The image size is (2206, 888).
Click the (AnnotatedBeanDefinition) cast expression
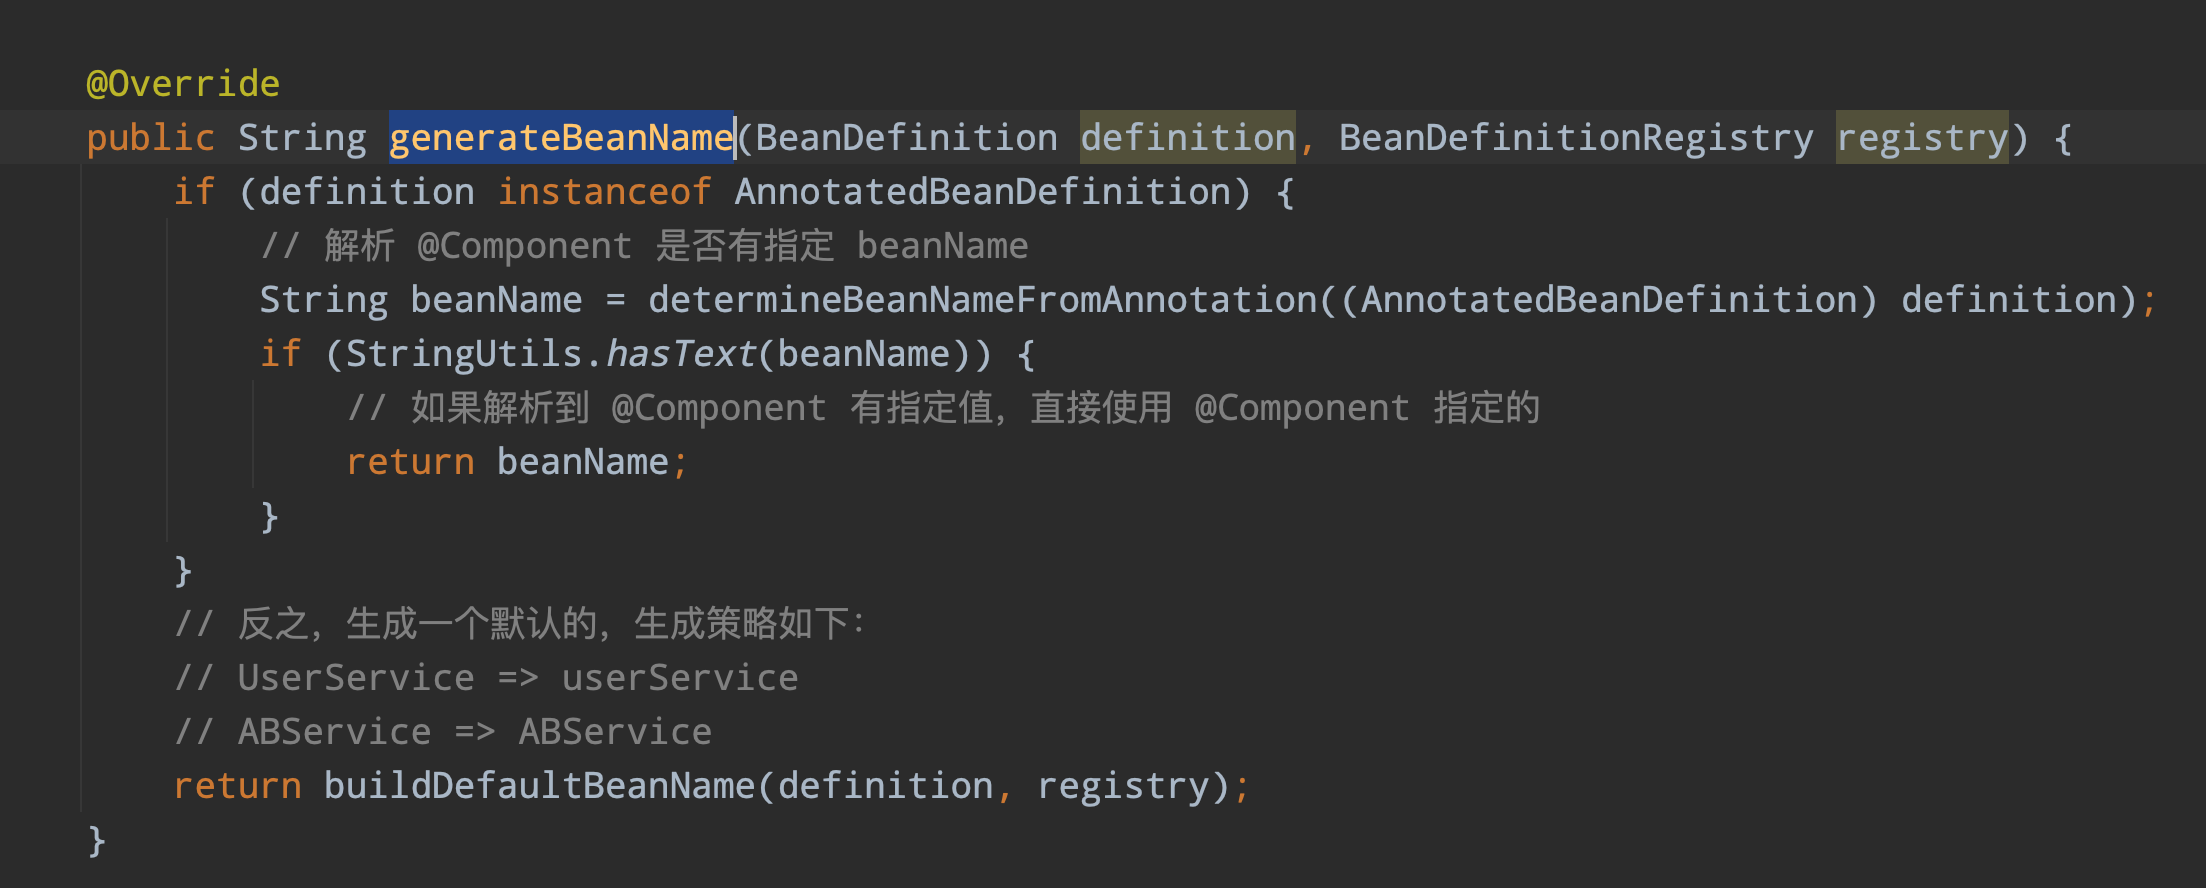click(1608, 300)
